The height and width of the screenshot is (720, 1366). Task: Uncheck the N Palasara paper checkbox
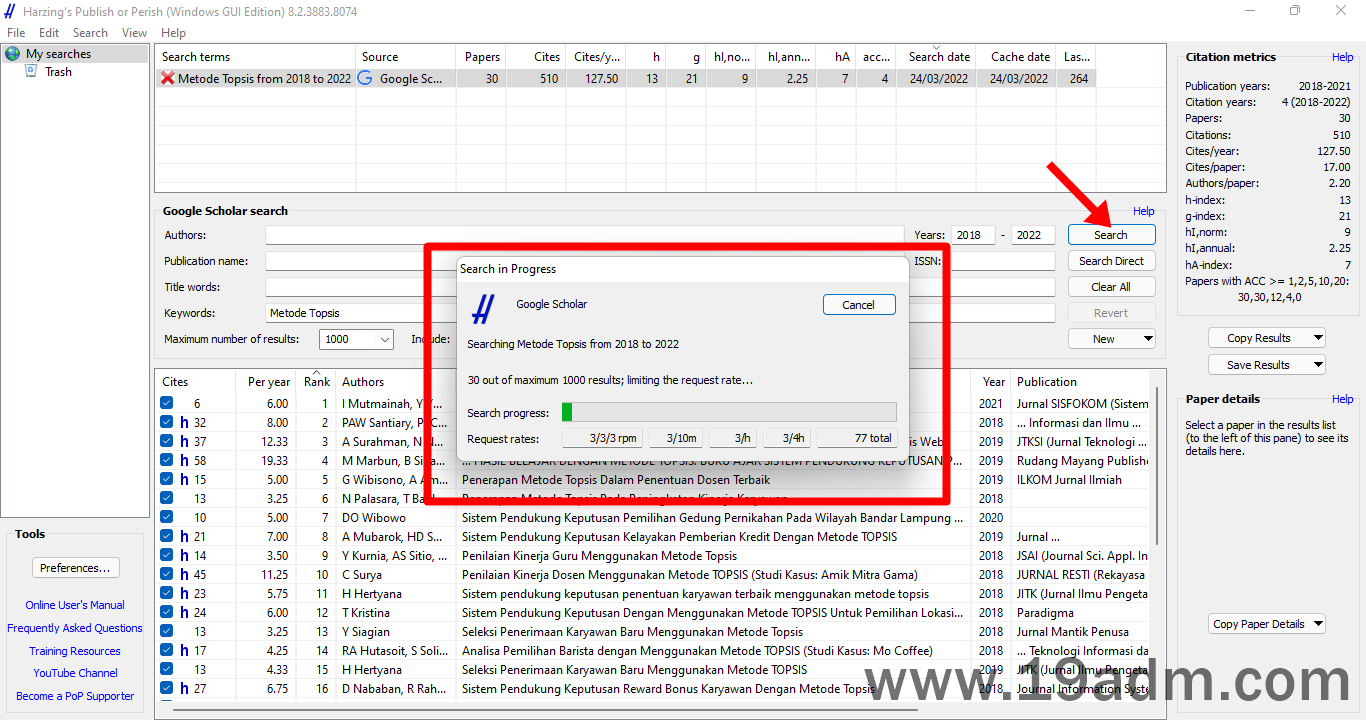pyautogui.click(x=166, y=499)
